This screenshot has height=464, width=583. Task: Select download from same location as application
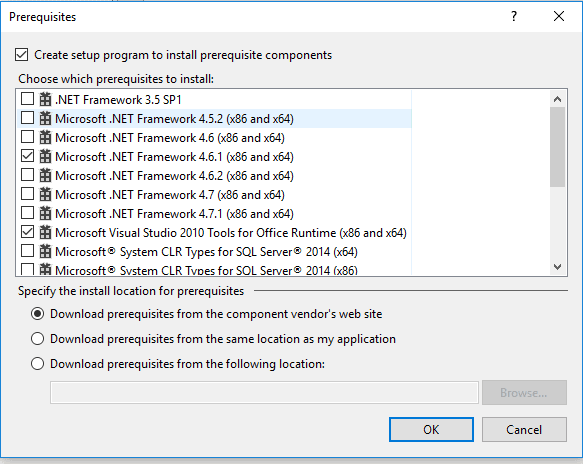[x=38, y=339]
